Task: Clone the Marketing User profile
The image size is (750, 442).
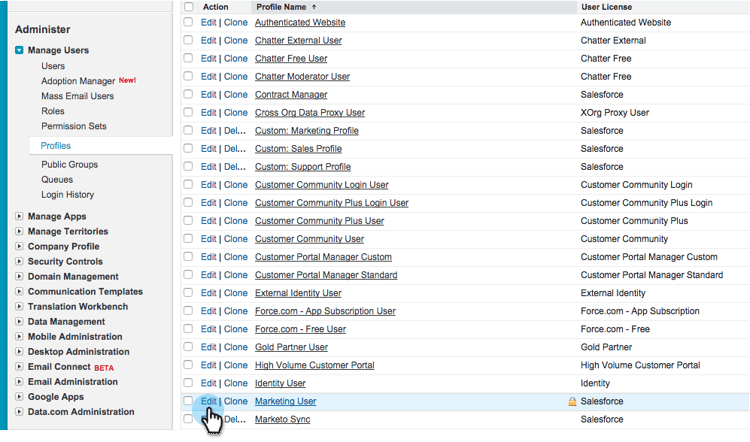Action: [236, 401]
